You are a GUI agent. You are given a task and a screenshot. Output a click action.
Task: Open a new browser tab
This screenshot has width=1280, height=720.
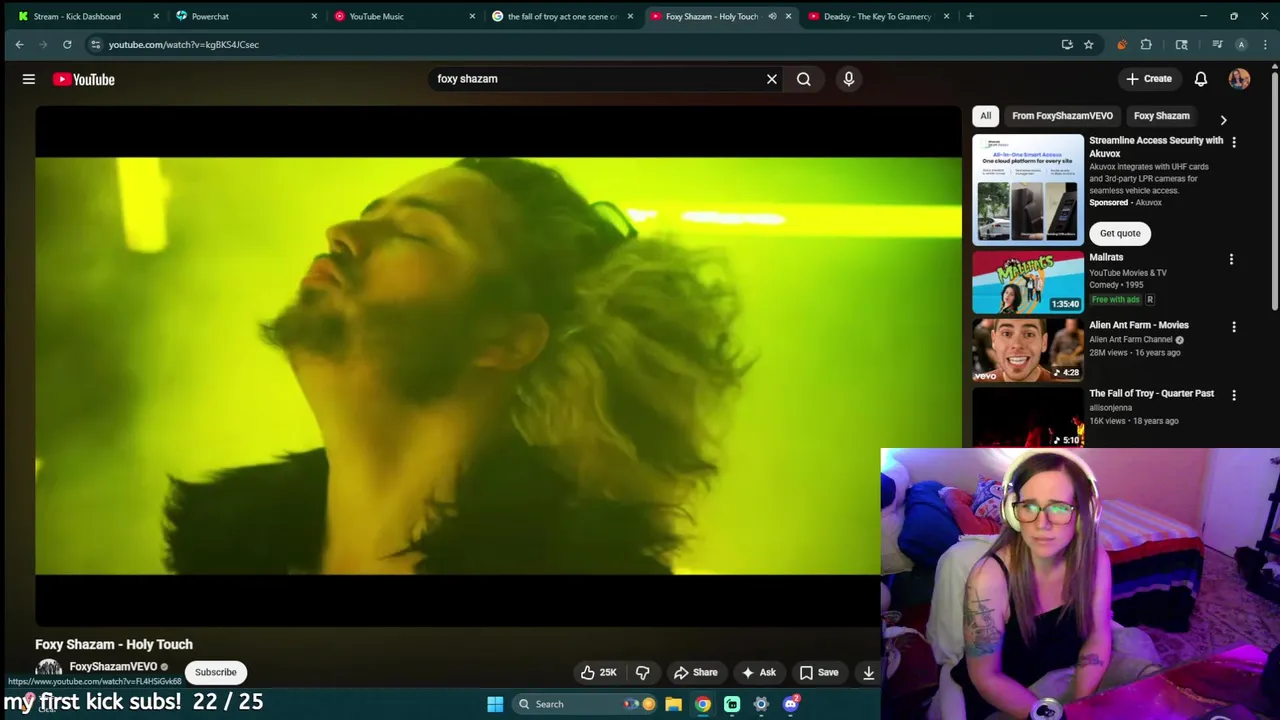970,16
